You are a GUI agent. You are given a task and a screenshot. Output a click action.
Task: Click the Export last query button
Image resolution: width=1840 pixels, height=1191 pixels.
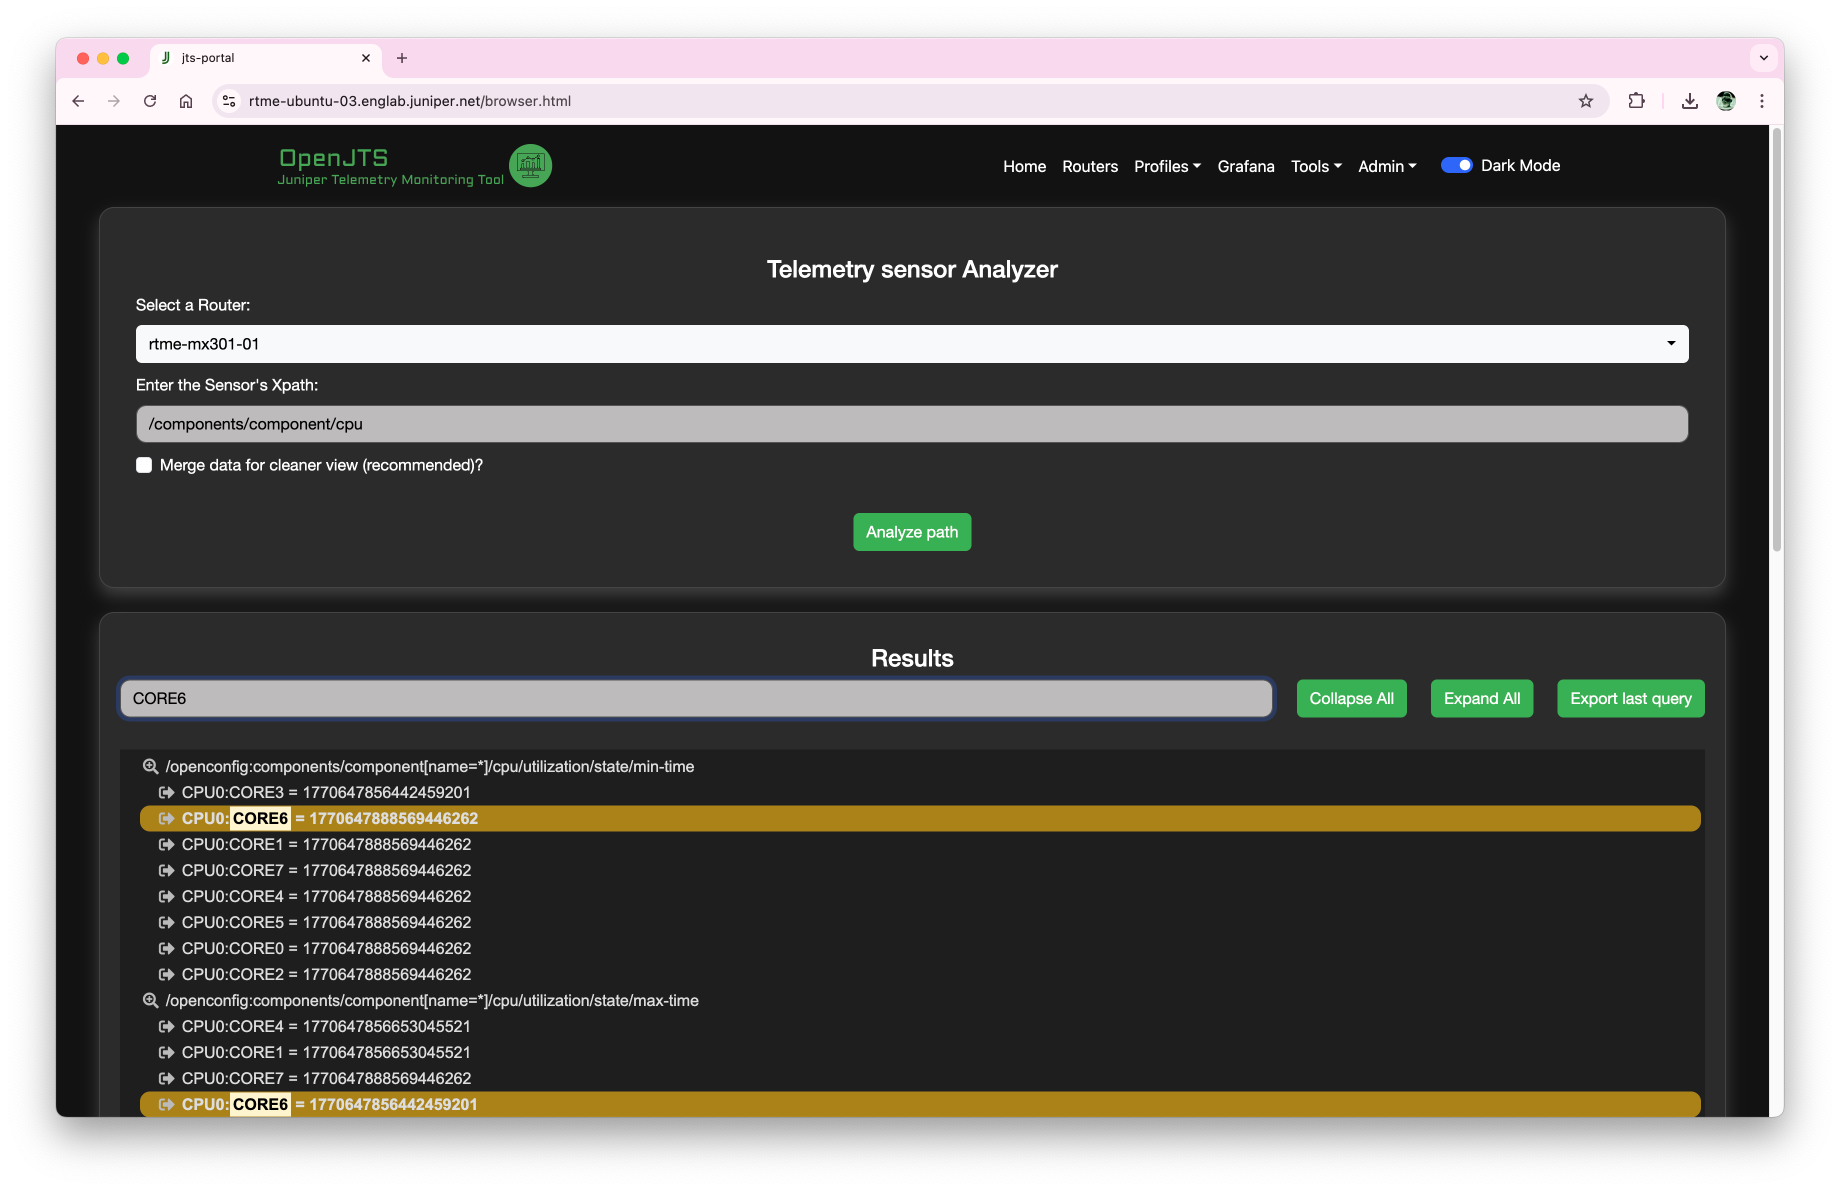tap(1630, 698)
